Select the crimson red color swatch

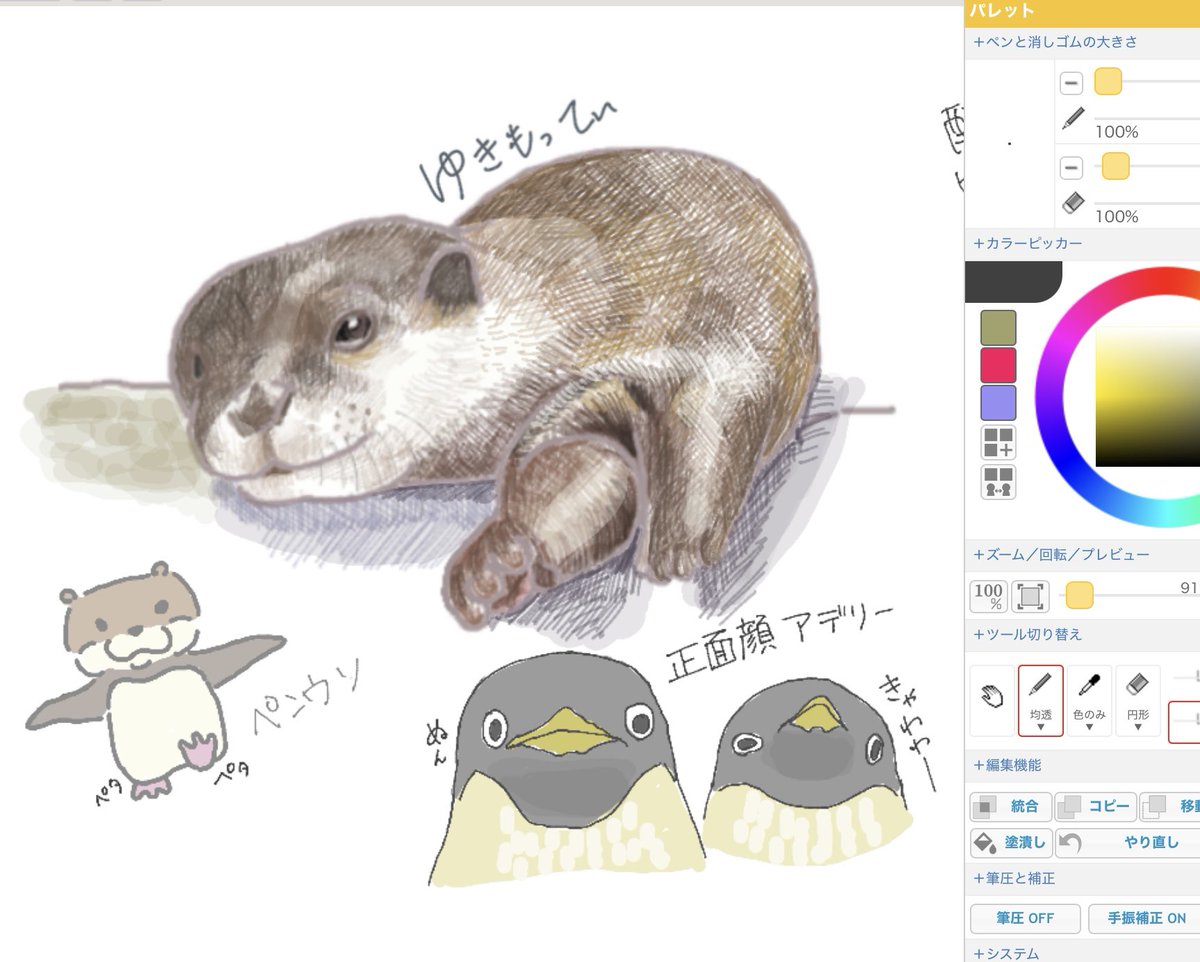pyautogui.click(x=998, y=365)
